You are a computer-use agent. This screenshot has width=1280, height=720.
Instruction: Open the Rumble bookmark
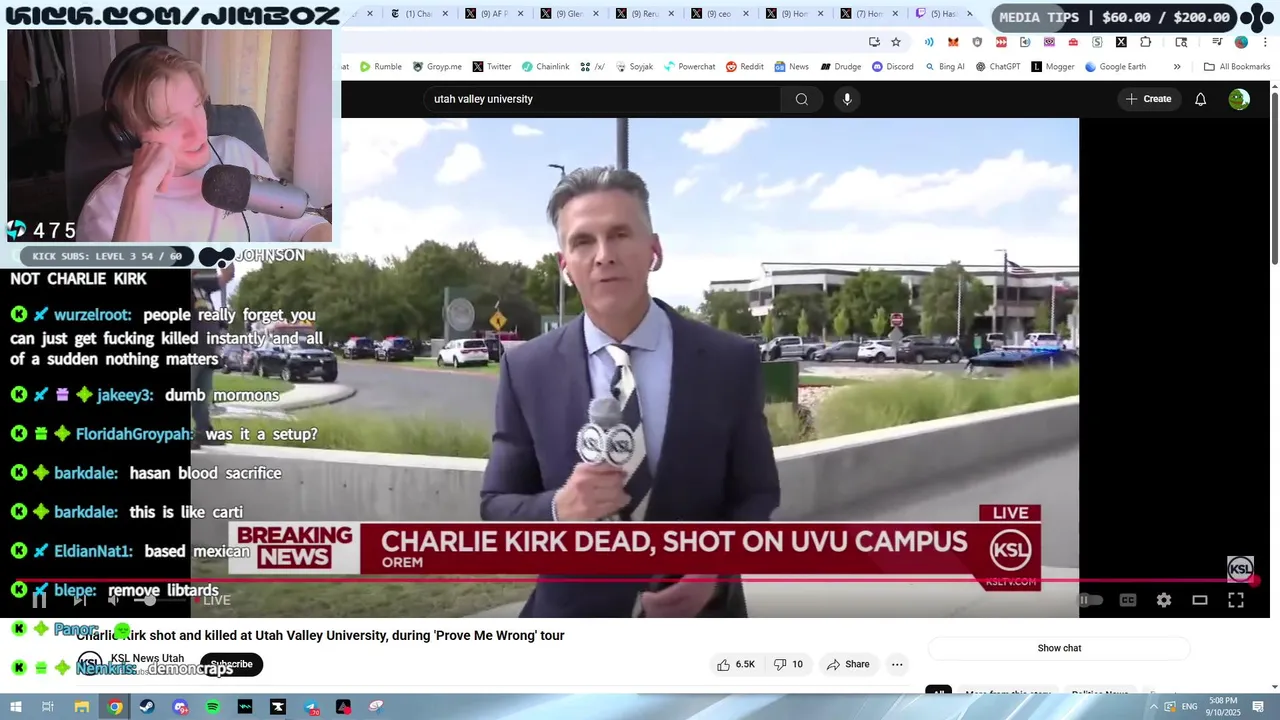[381, 67]
